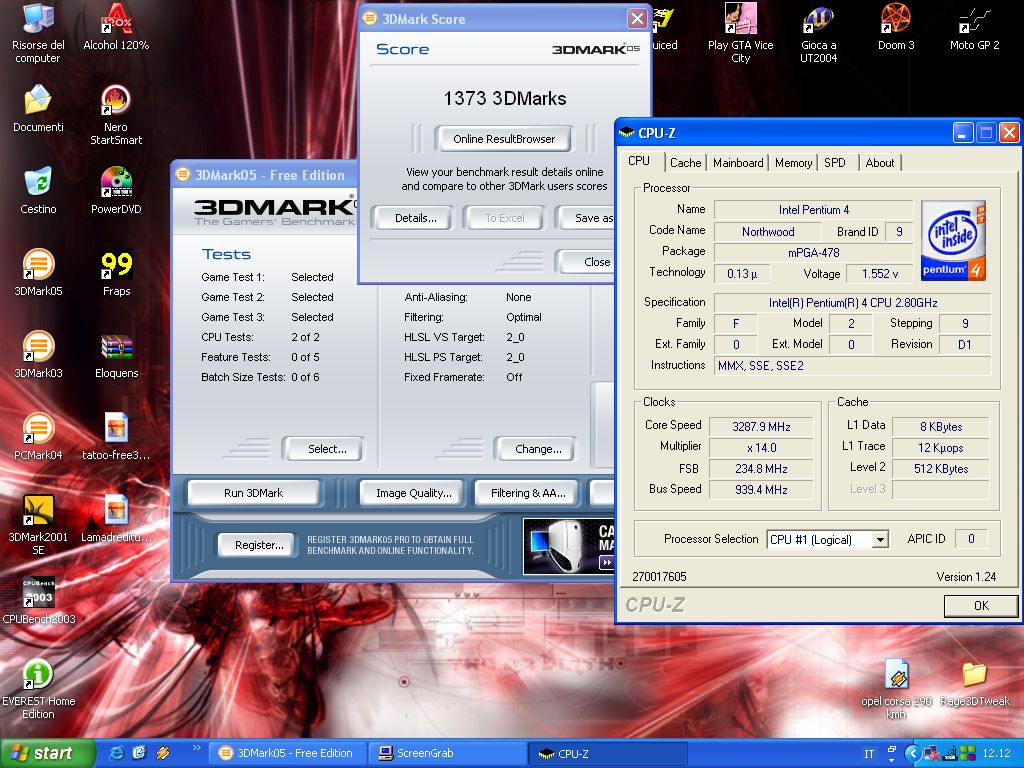
Task: Open the SPD tab in CPU-Z
Action: (x=835, y=163)
